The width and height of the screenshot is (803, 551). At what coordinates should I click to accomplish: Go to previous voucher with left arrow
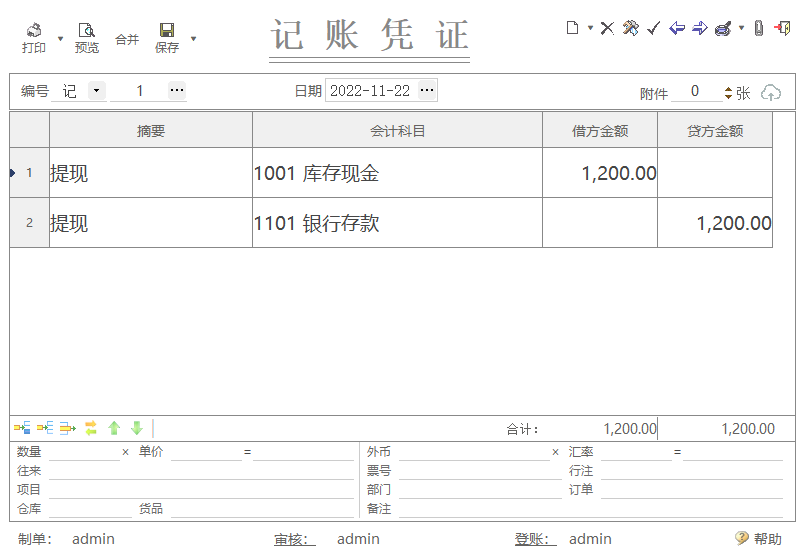coord(677,28)
